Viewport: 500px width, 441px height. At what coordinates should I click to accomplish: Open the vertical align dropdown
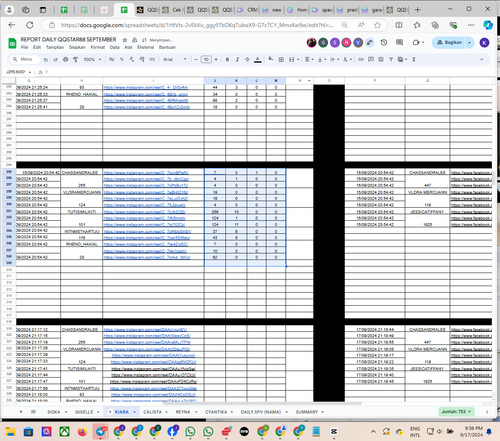(x=322, y=60)
